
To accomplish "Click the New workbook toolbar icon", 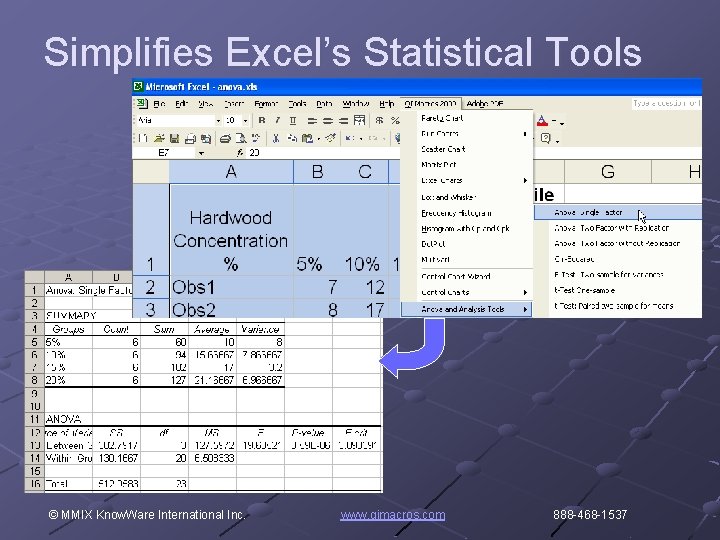I will (143, 138).
